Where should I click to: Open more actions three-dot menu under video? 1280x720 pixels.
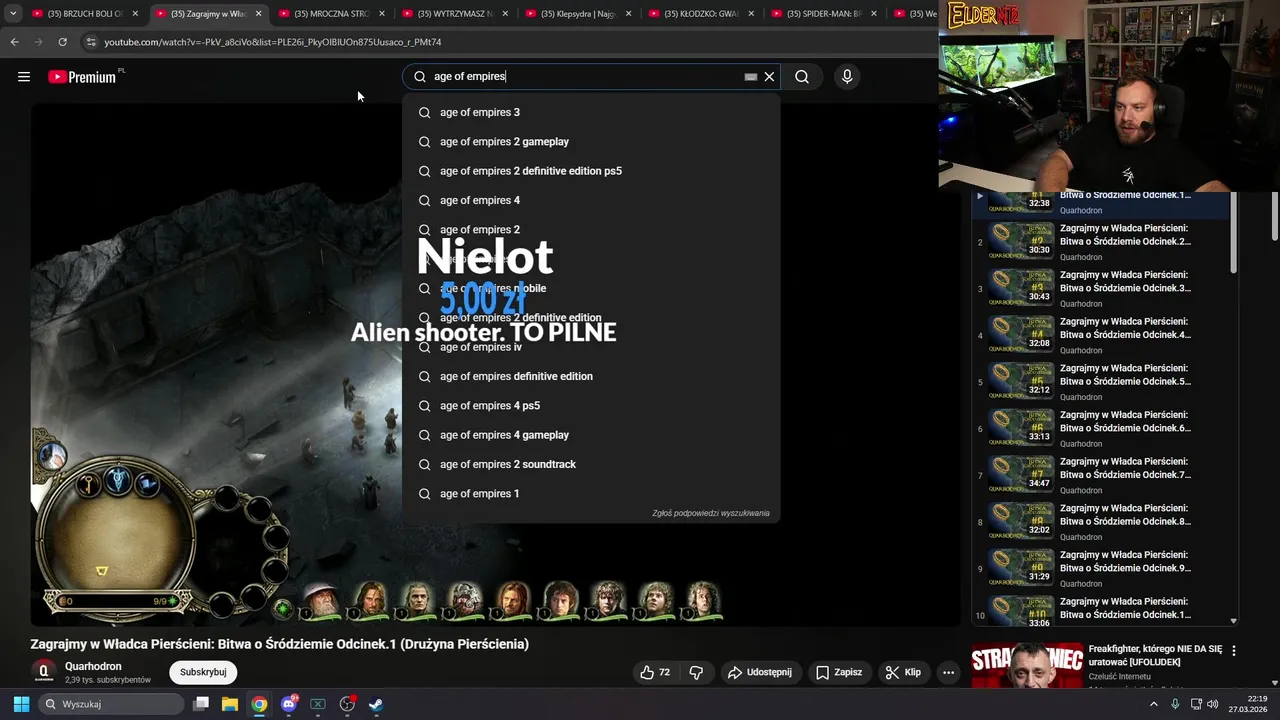tap(948, 673)
